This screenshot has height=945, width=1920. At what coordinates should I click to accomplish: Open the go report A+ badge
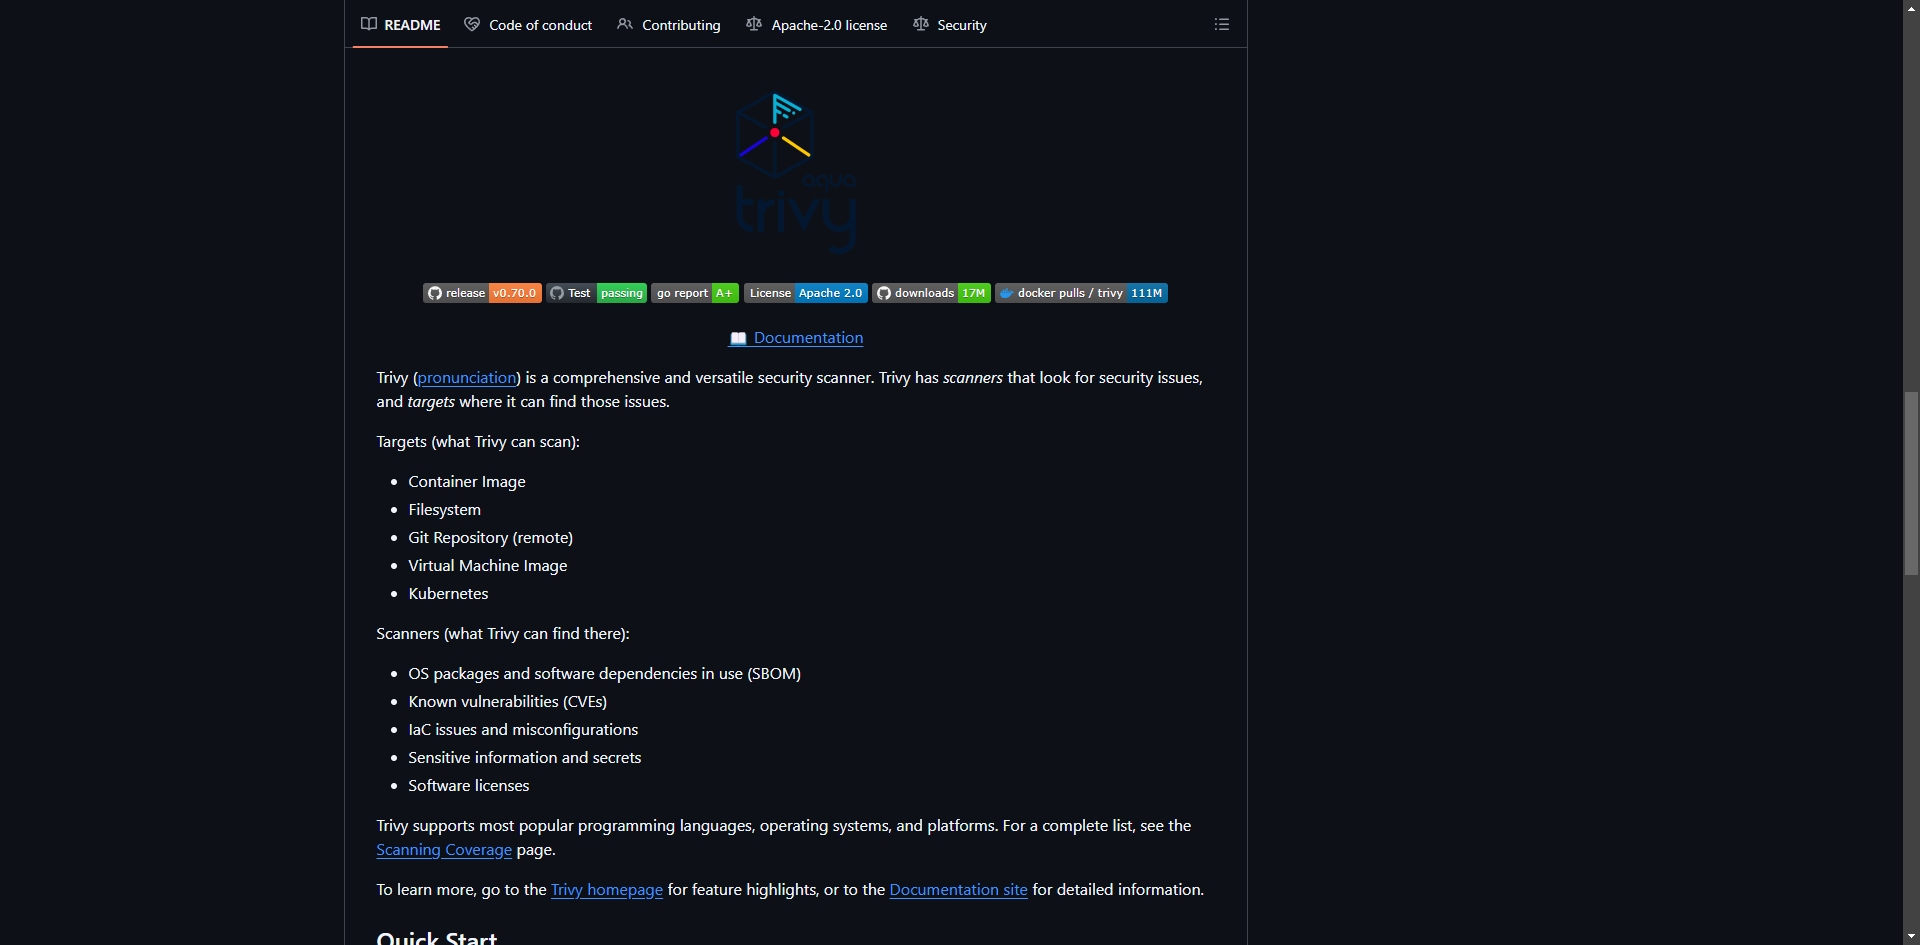695,293
